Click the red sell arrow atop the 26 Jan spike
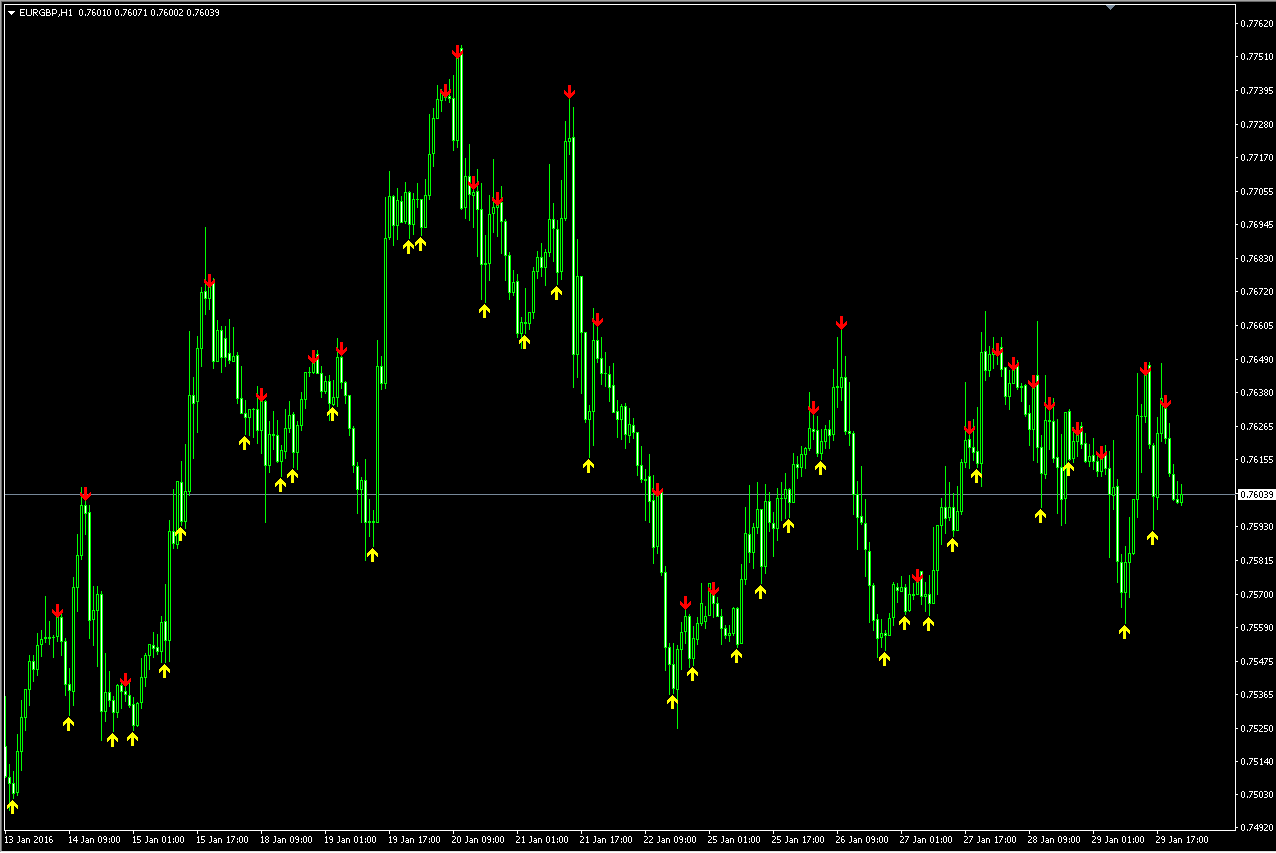1276x853 pixels. pyautogui.click(x=842, y=323)
